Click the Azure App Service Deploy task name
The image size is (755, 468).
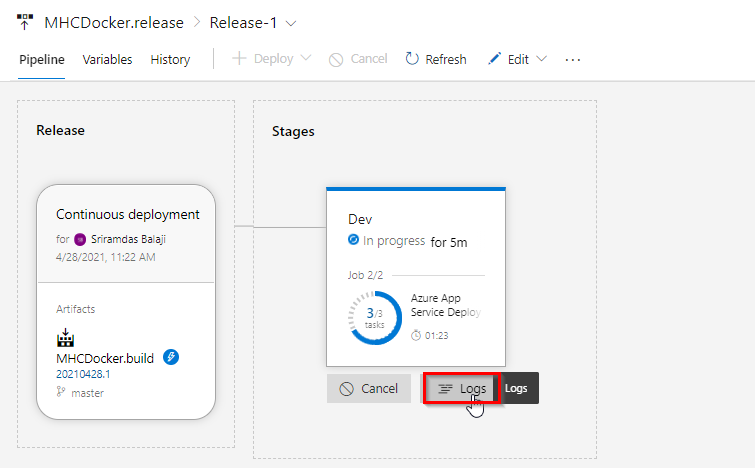[x=446, y=305]
